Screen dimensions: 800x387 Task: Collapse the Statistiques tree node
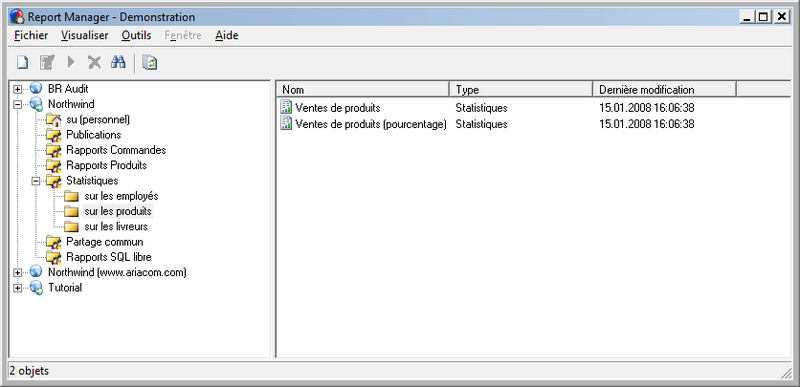coord(36,181)
